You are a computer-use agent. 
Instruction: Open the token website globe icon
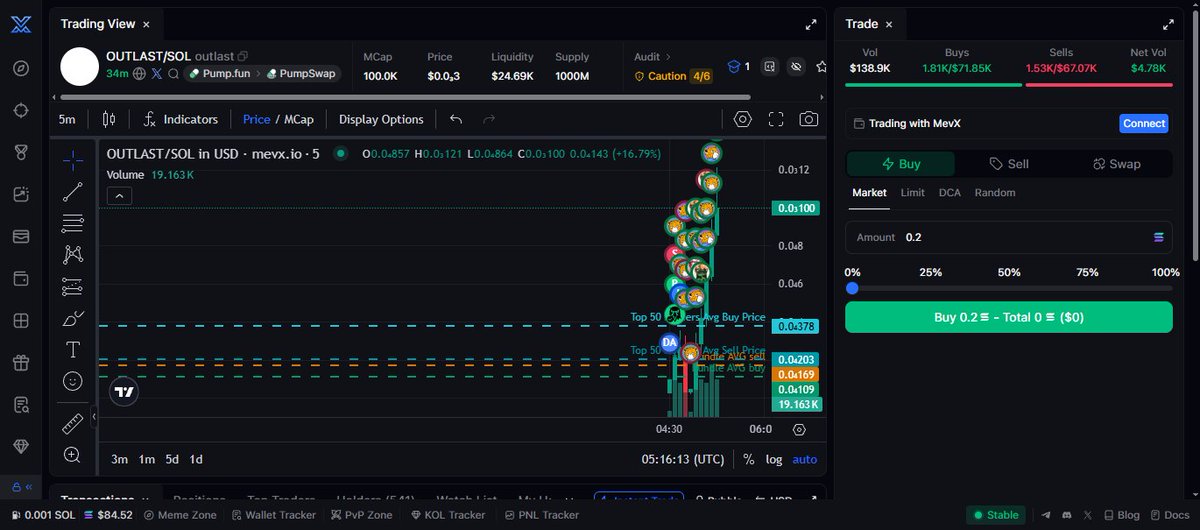click(140, 74)
